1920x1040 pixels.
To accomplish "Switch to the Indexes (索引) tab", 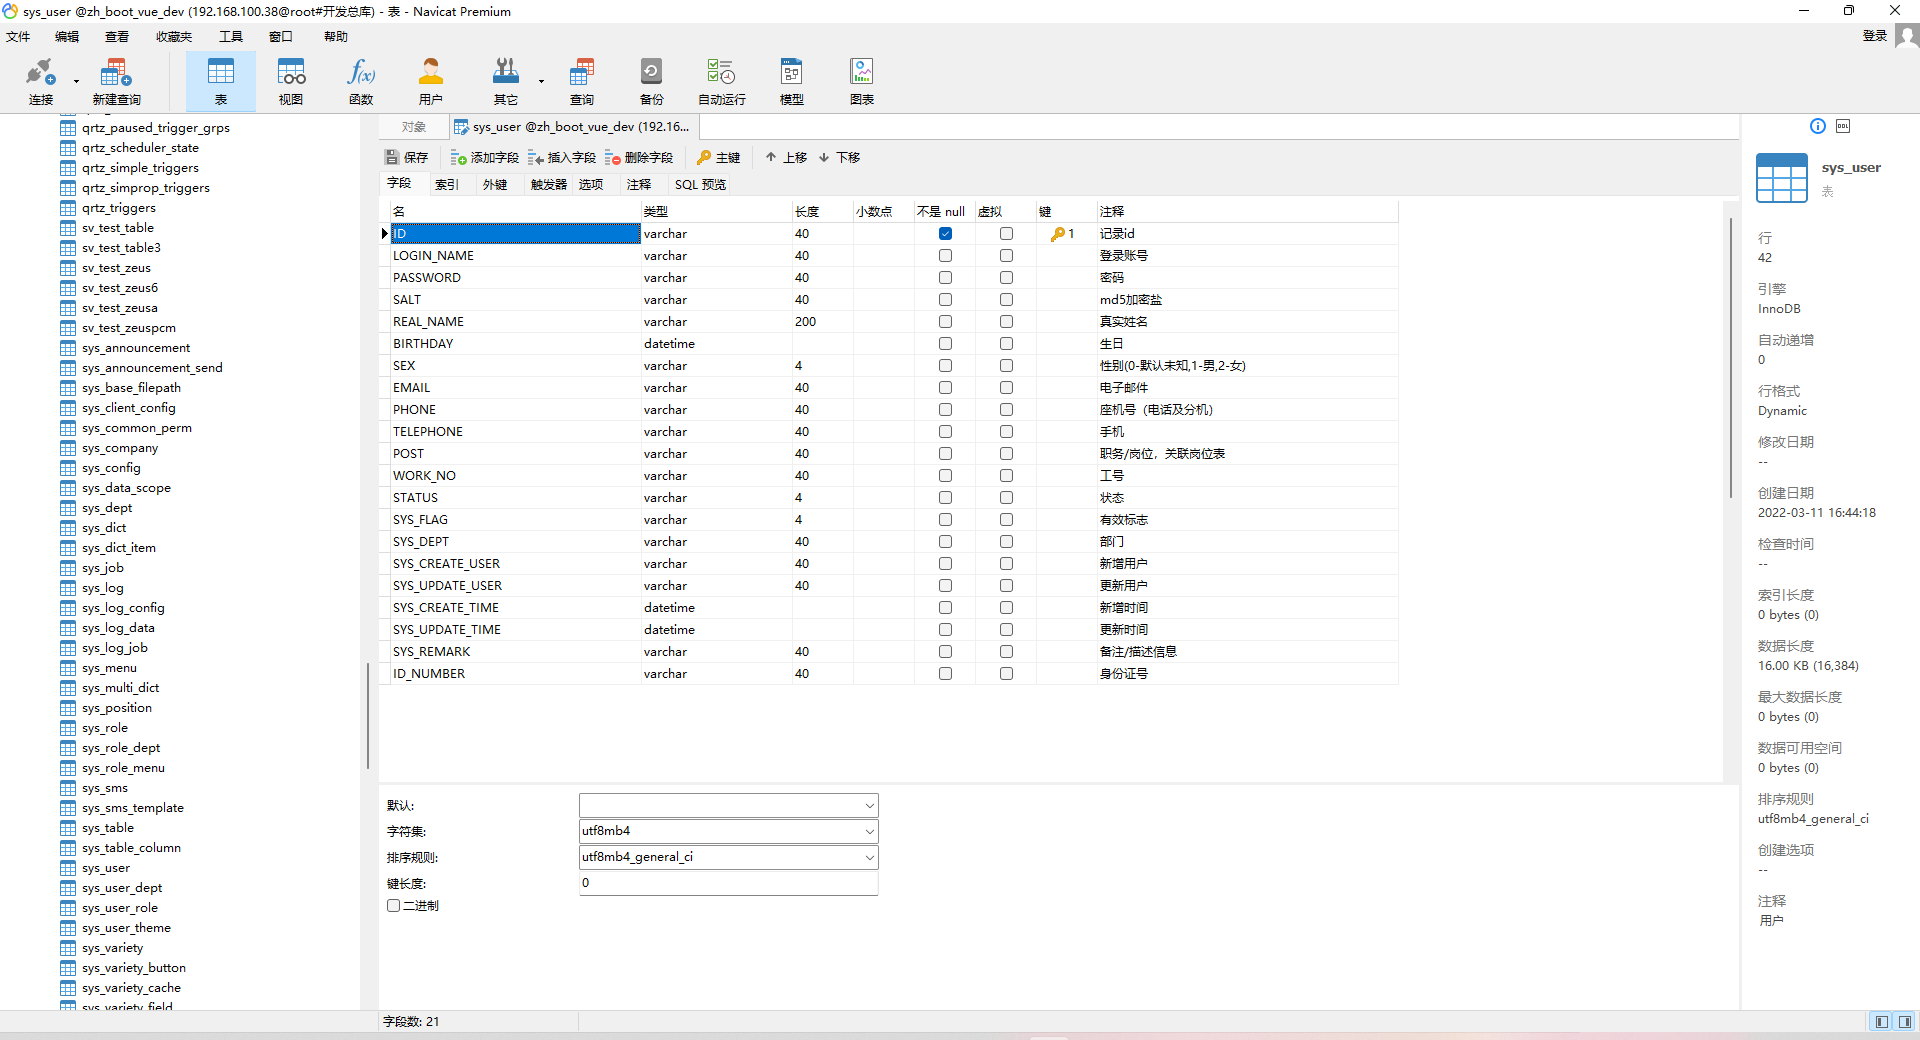I will (447, 184).
